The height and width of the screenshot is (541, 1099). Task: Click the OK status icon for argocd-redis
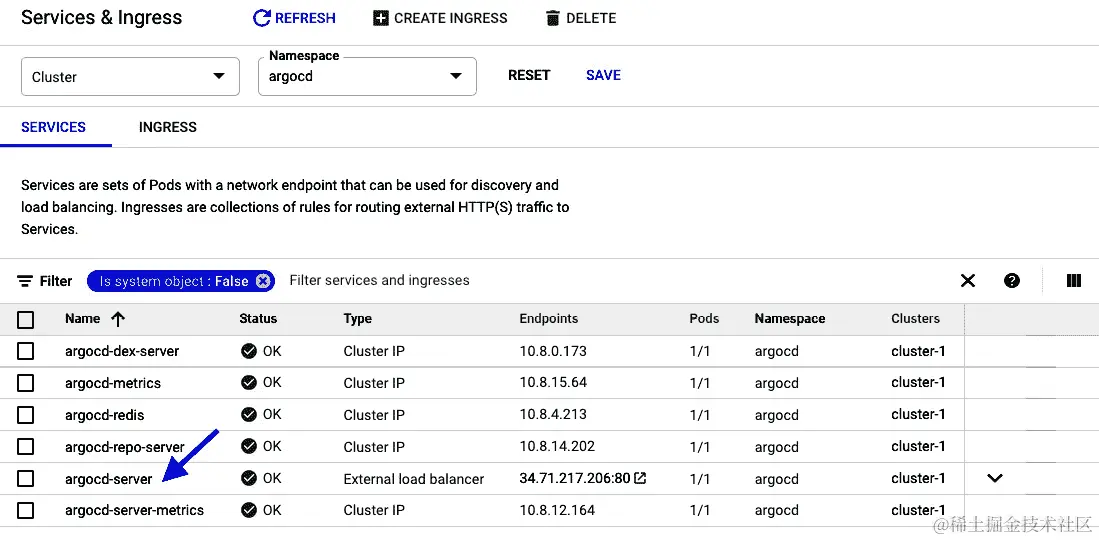click(x=249, y=415)
